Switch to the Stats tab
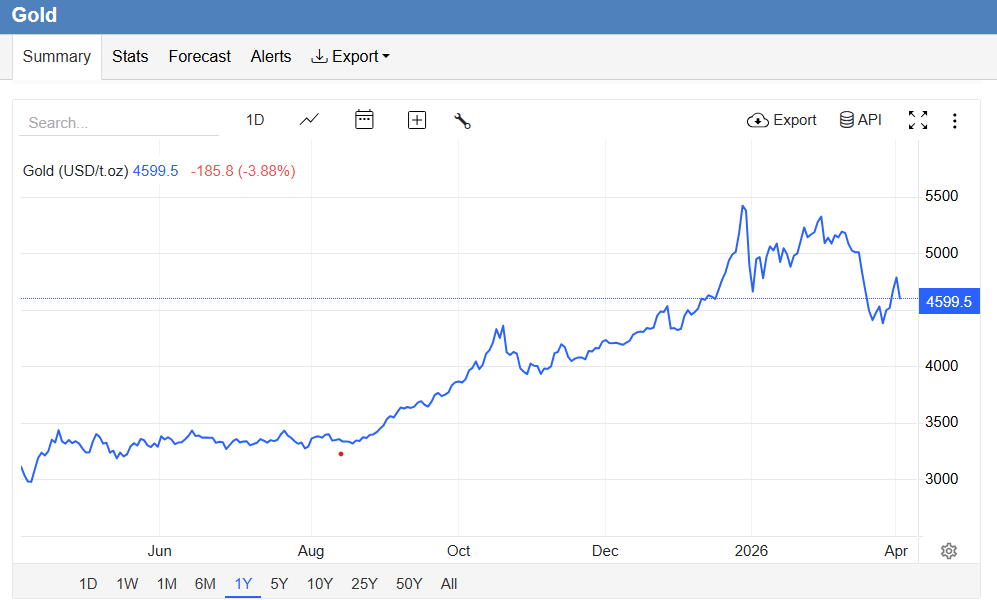The width and height of the screenshot is (997, 600). pyautogui.click(x=130, y=57)
